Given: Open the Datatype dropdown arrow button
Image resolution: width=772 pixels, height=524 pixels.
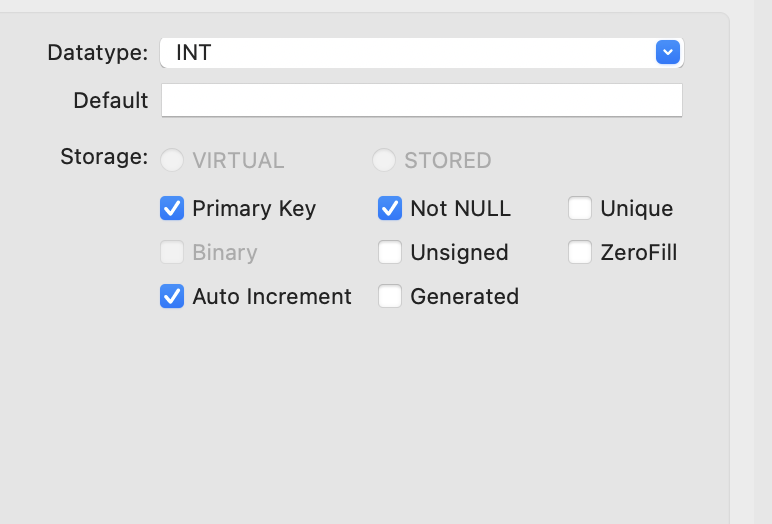Looking at the screenshot, I should (x=668, y=52).
